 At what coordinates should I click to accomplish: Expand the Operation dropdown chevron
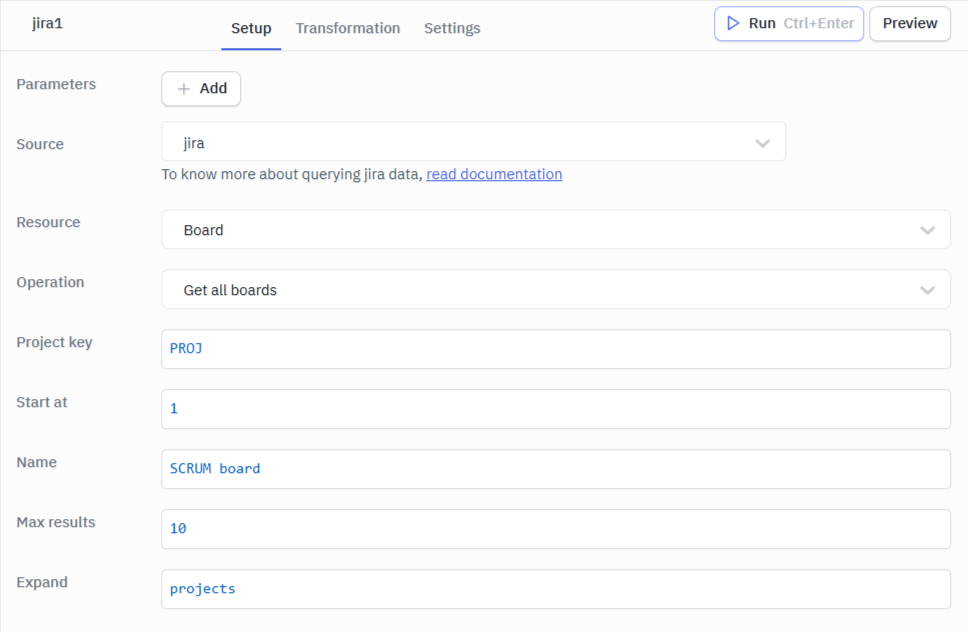click(927, 290)
